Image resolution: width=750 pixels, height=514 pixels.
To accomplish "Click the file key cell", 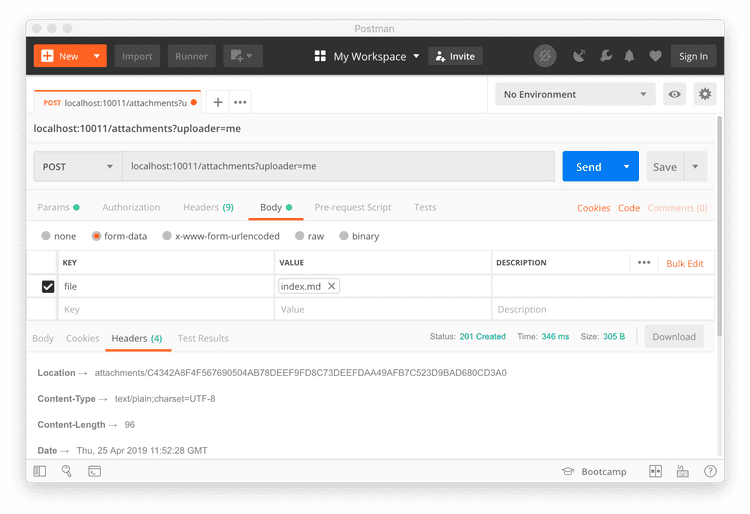I will pyautogui.click(x=166, y=286).
